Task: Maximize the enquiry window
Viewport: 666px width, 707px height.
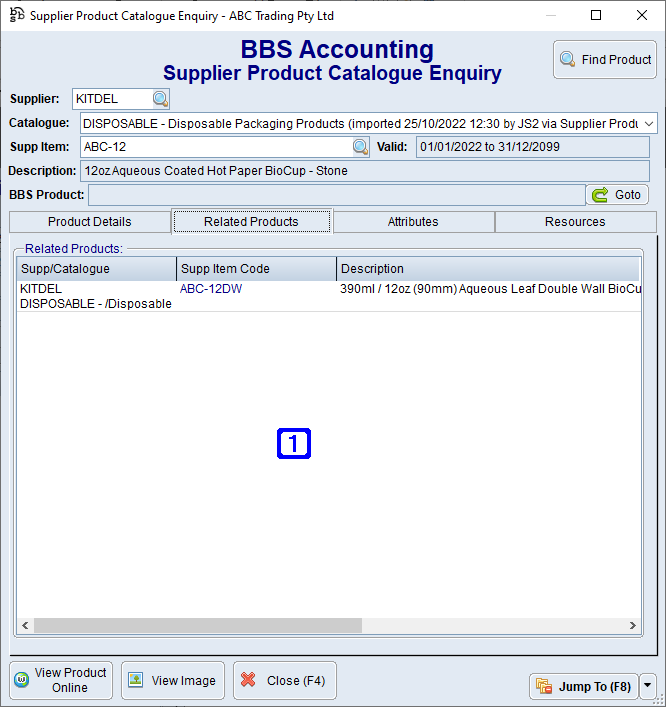Action: pos(596,15)
